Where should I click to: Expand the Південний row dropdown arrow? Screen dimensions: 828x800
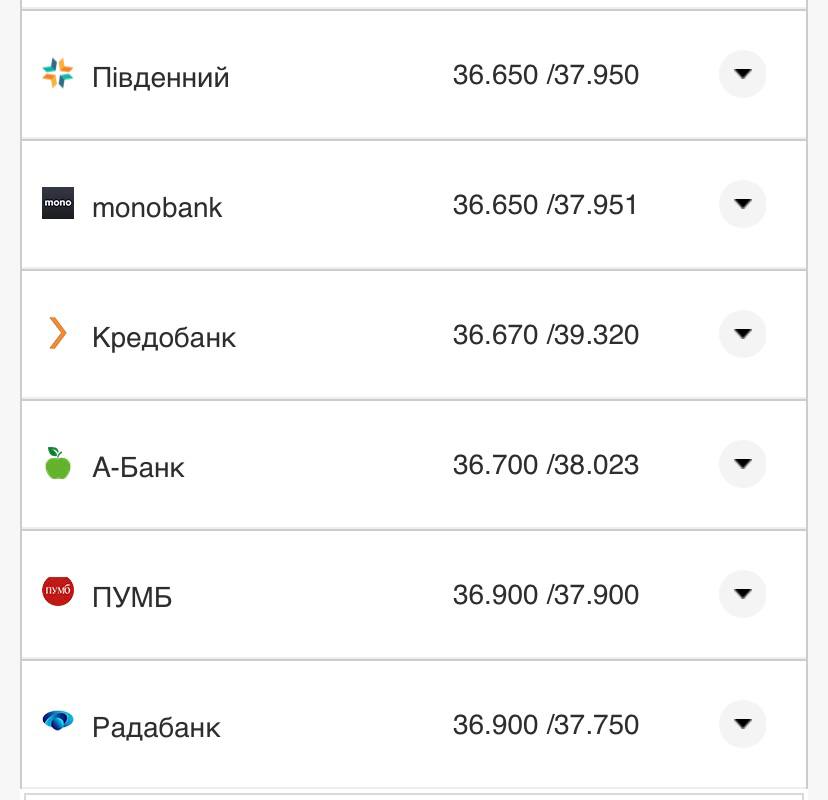[742, 74]
